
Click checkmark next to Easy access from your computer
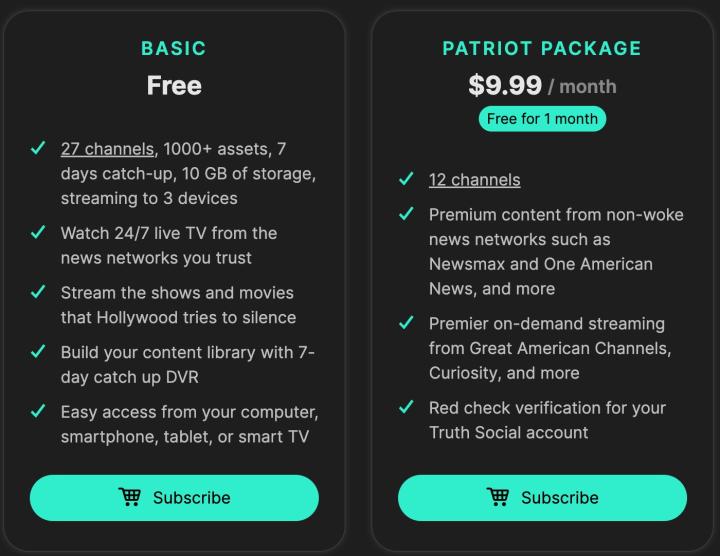[x=38, y=411]
